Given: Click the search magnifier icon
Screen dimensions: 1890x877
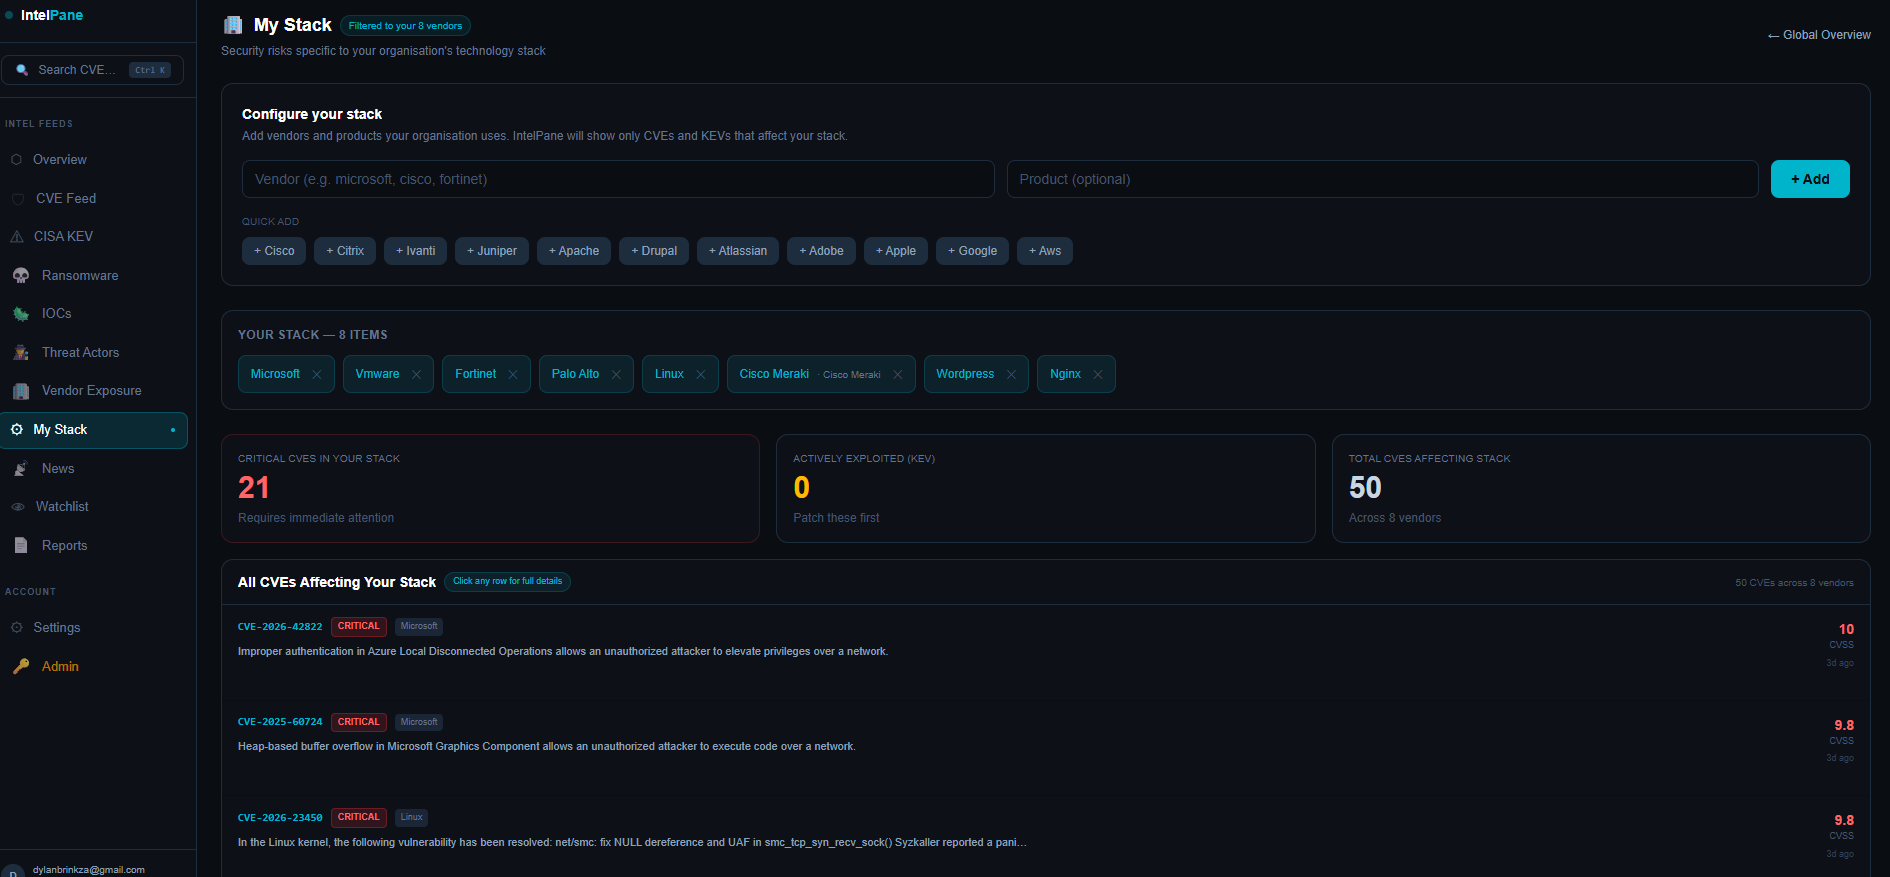Looking at the screenshot, I should [22, 70].
